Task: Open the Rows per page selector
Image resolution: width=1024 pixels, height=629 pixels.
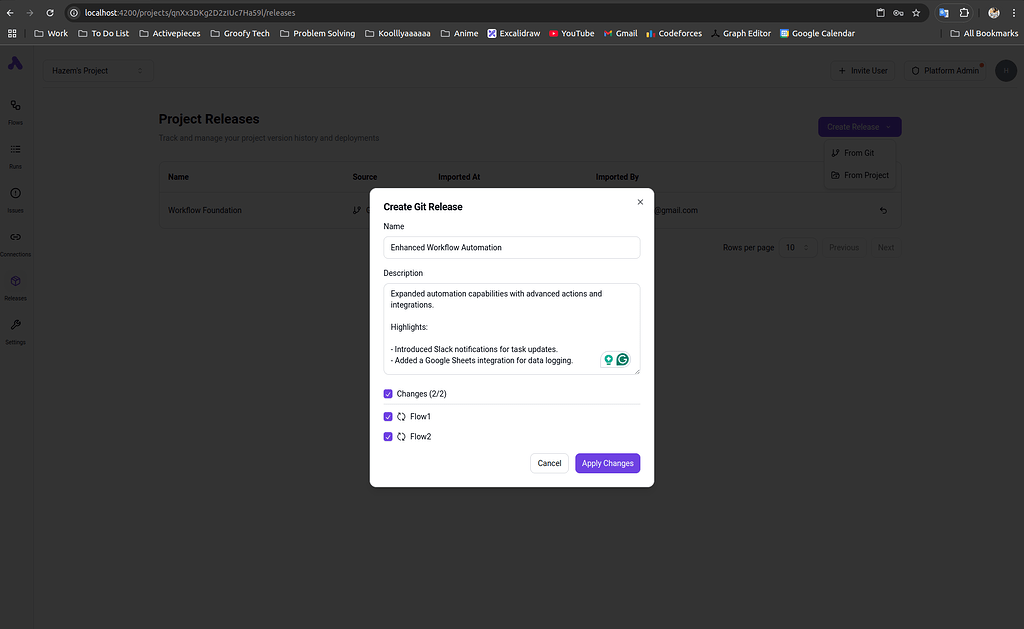Action: tap(797, 247)
